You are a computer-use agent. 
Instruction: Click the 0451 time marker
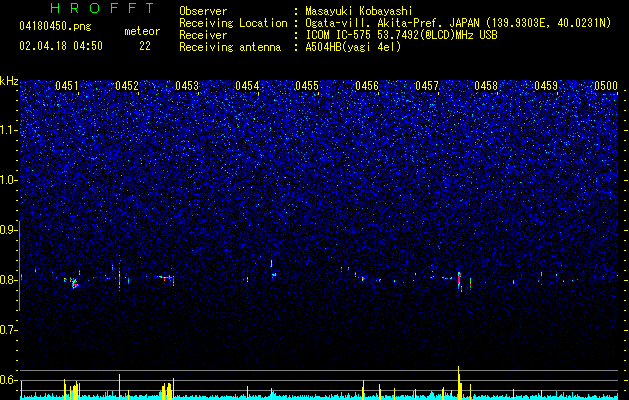(x=67, y=86)
